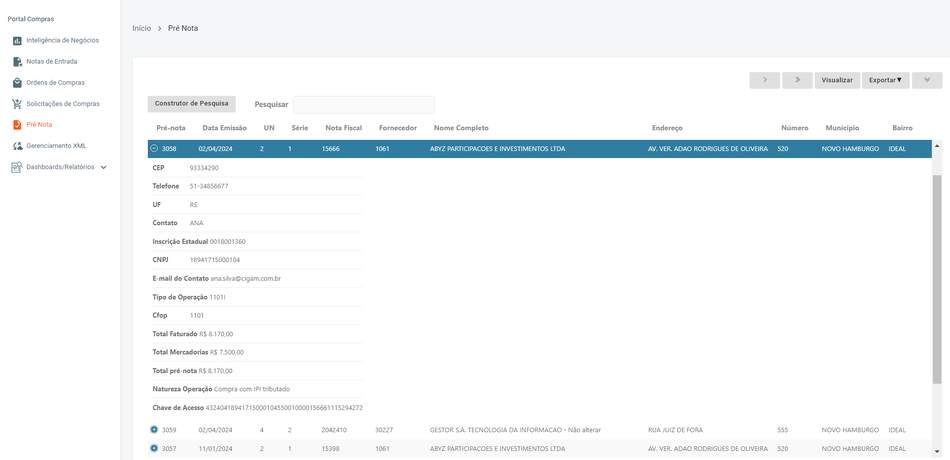Collapse details of pré-nota 3058

click(154, 148)
